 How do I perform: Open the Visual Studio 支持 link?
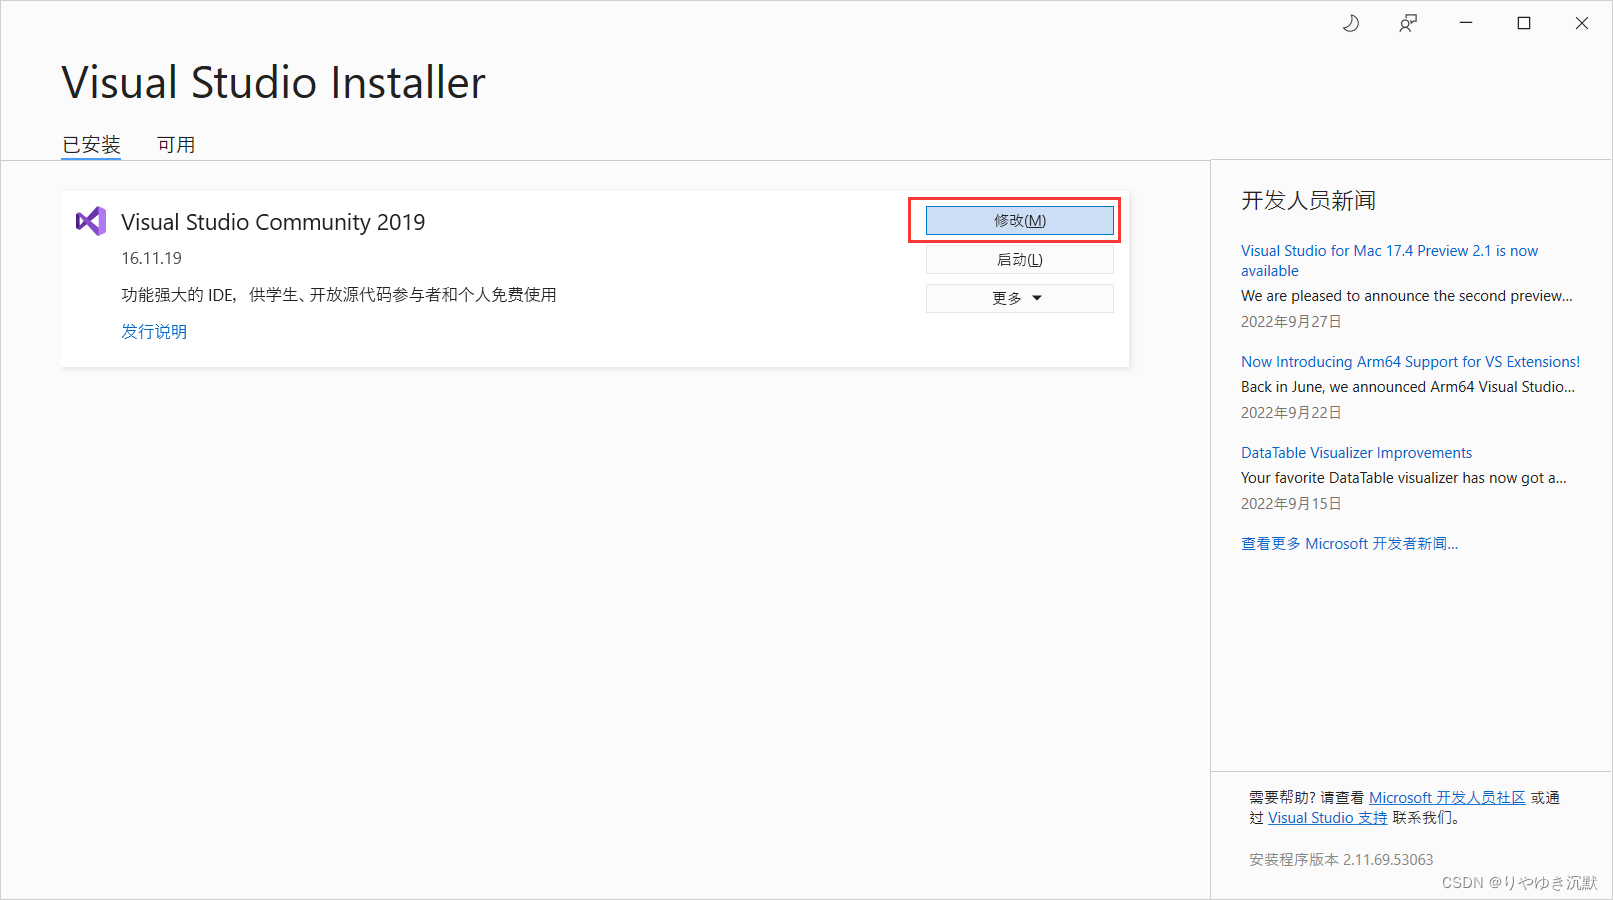click(1326, 817)
